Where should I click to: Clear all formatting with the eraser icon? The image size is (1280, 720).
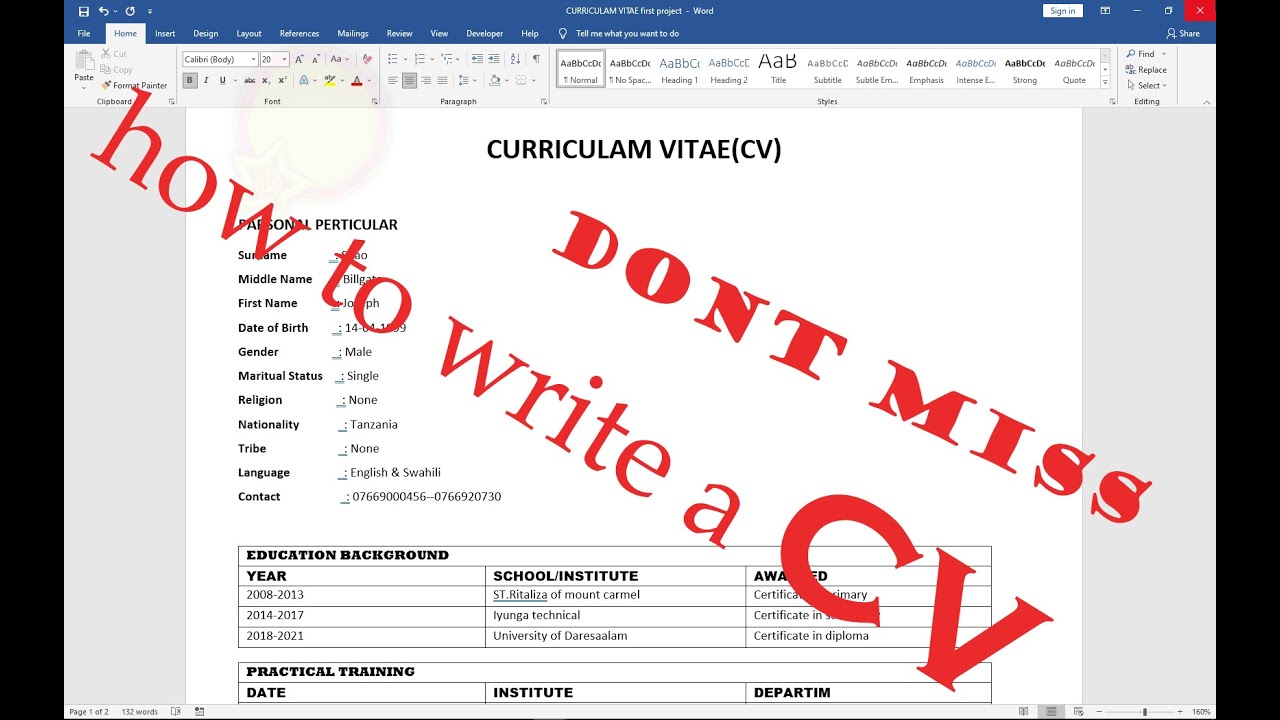[x=367, y=59]
